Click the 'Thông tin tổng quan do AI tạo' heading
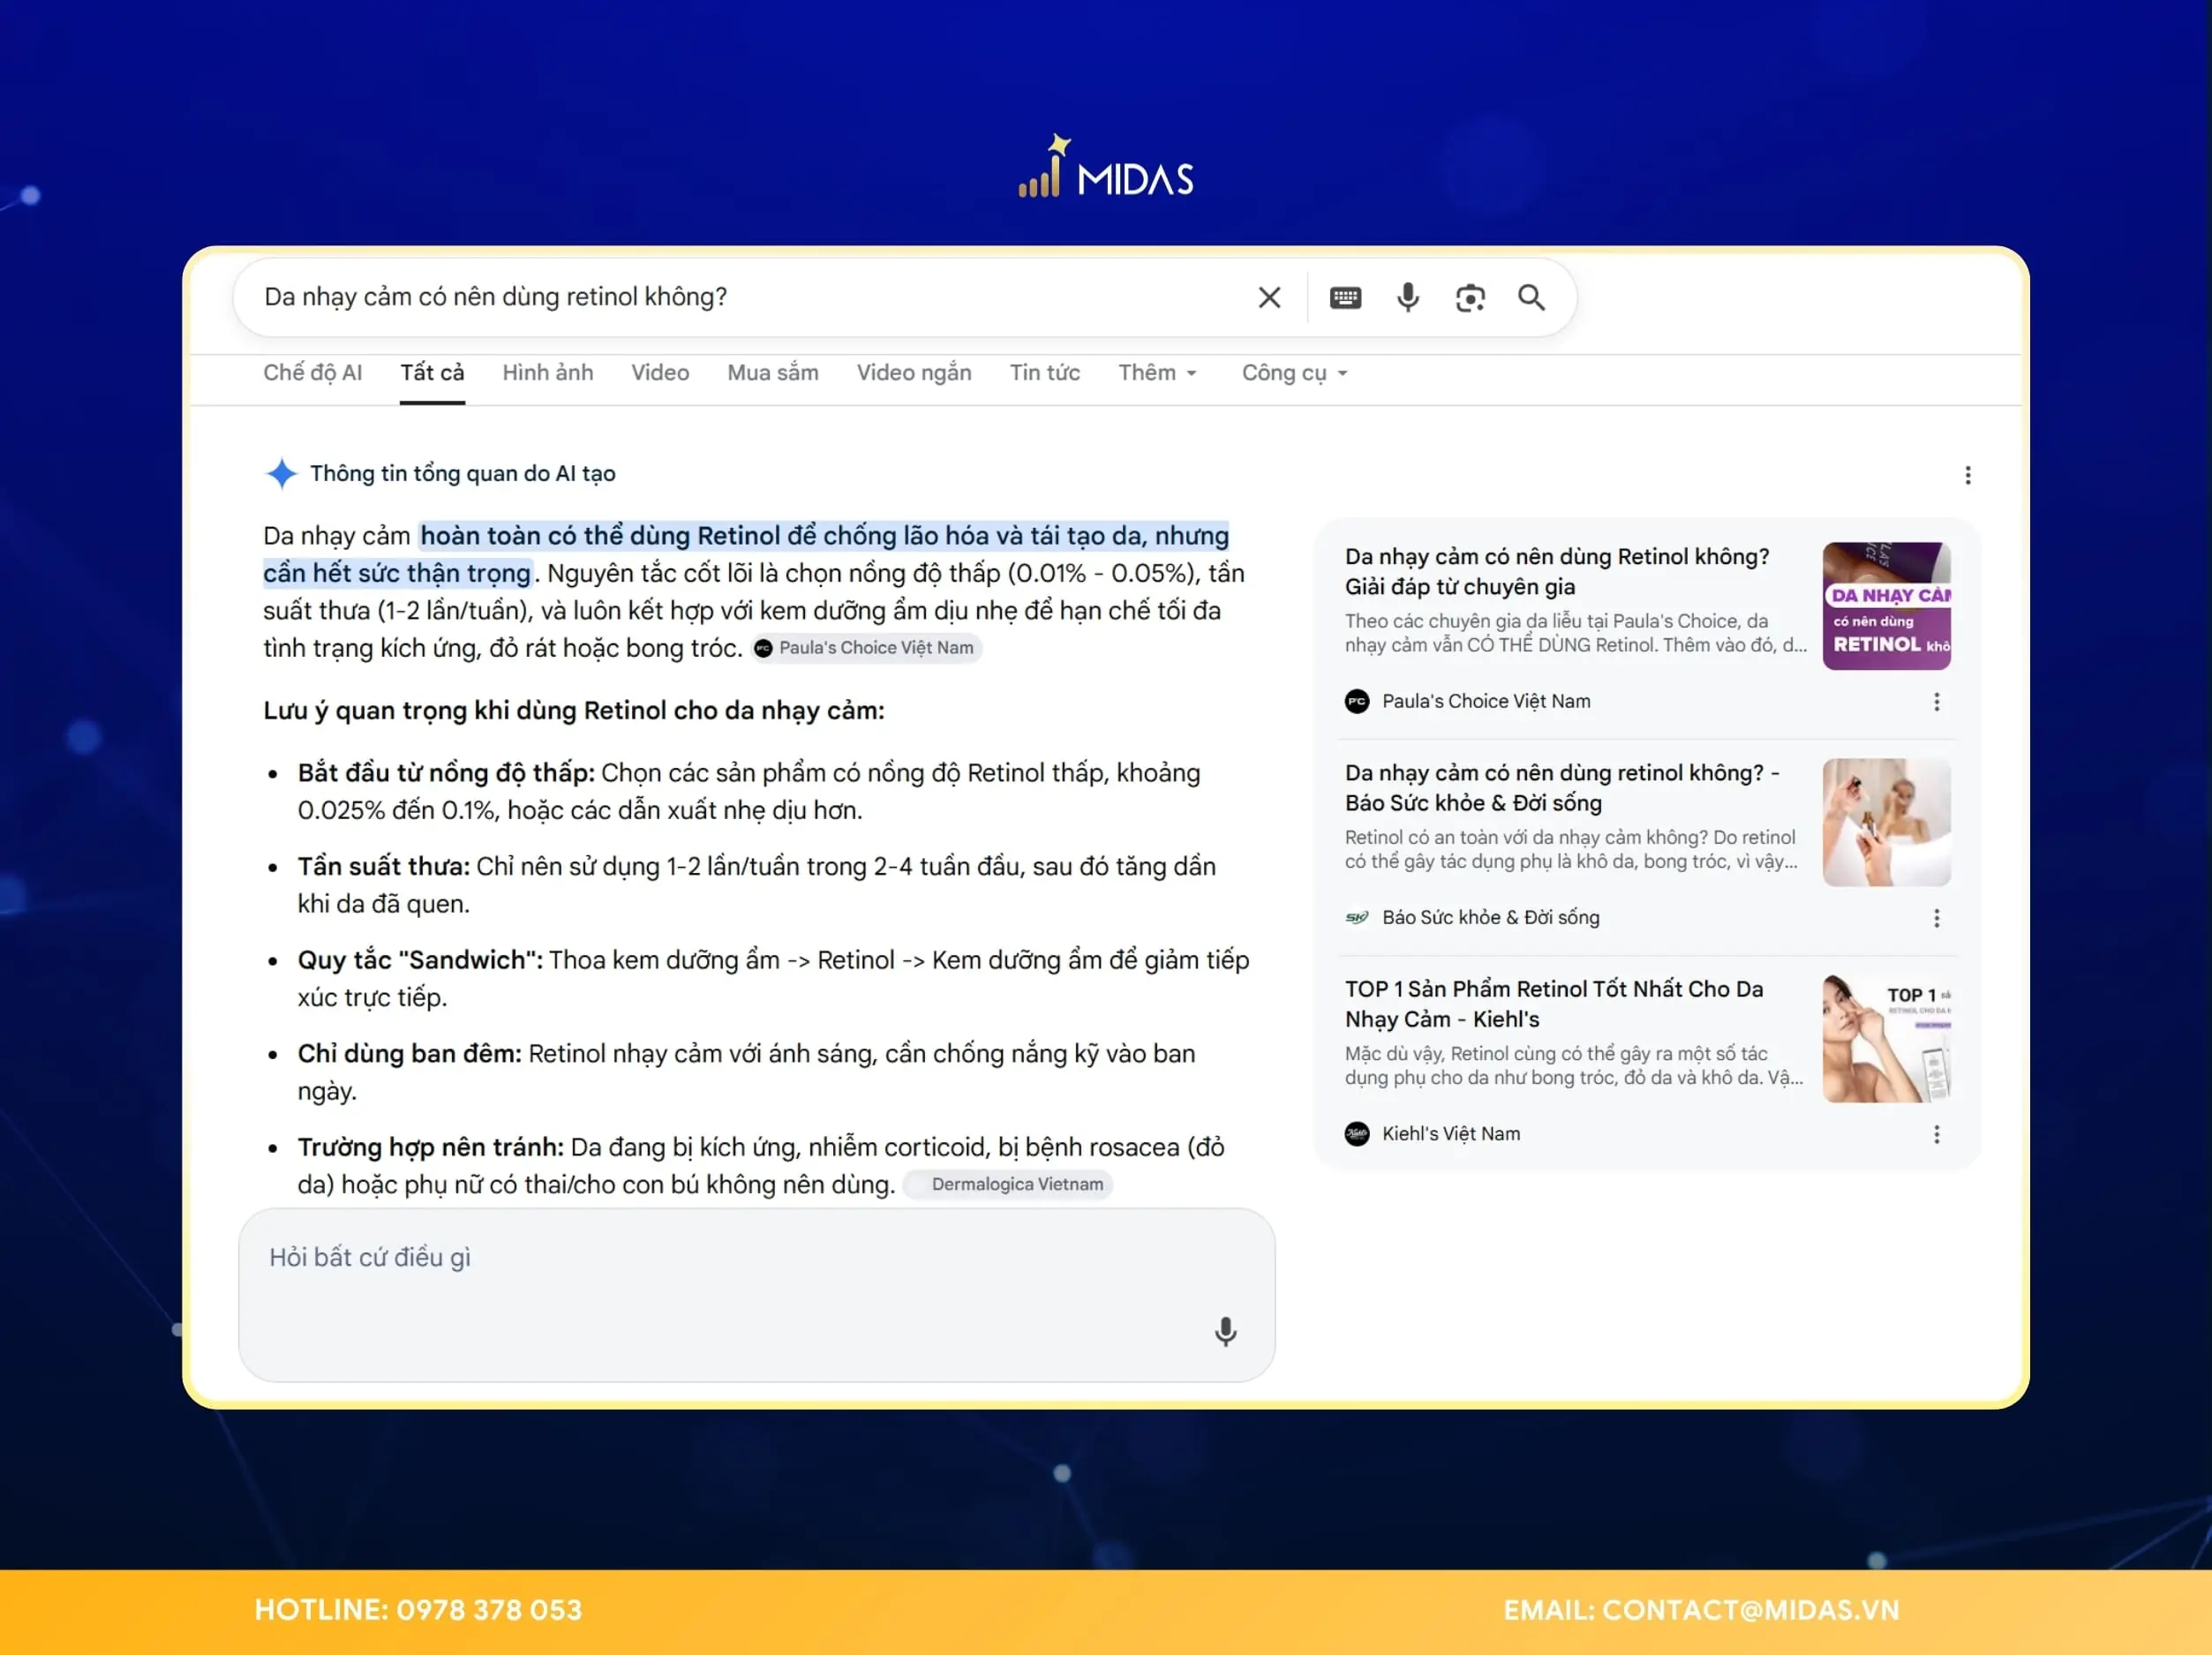The width and height of the screenshot is (2212, 1655). tap(462, 474)
